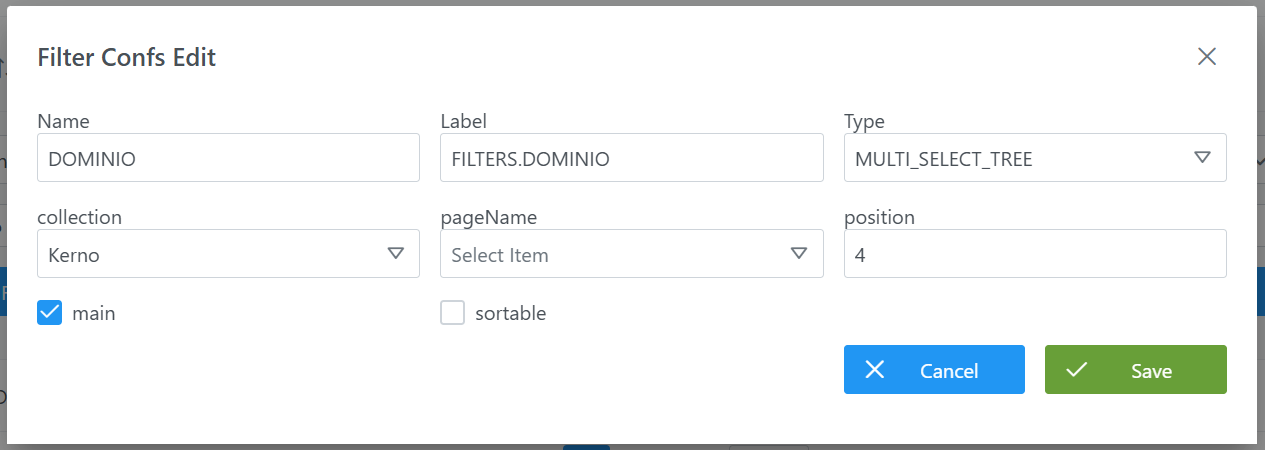Screen dimensions: 1265x450
Task: Save the filter configuration
Action: pyautogui.click(x=1135, y=370)
